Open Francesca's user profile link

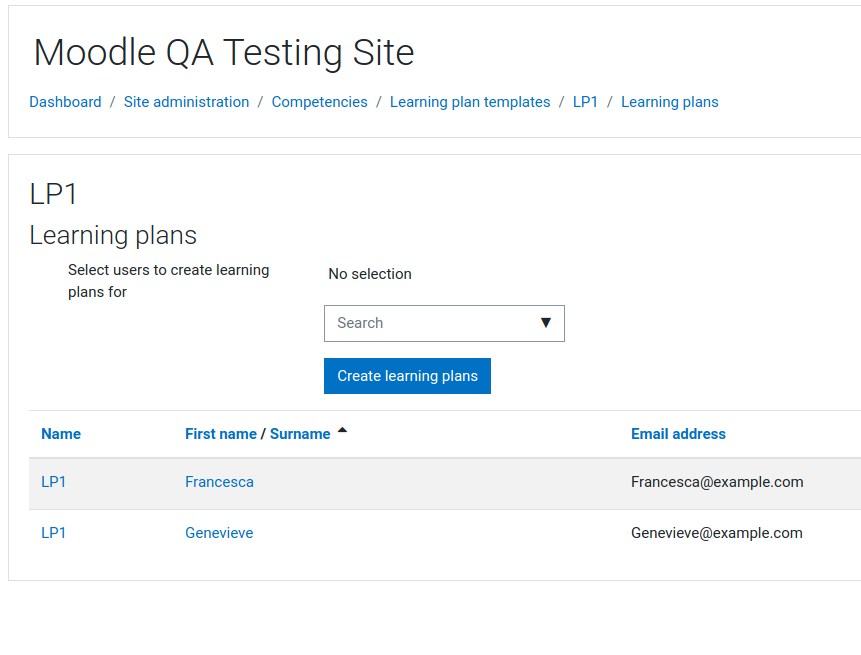(x=219, y=482)
